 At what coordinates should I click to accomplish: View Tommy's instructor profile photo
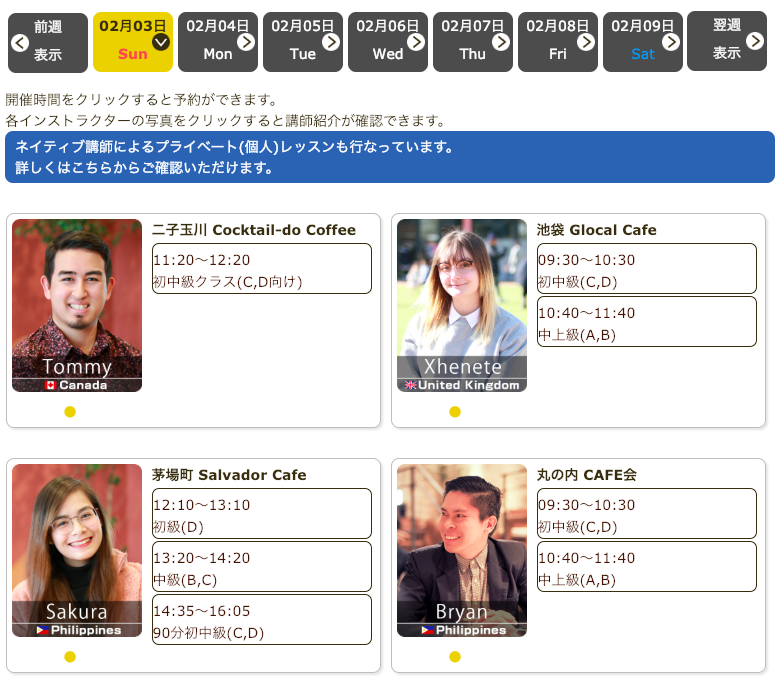(77, 305)
